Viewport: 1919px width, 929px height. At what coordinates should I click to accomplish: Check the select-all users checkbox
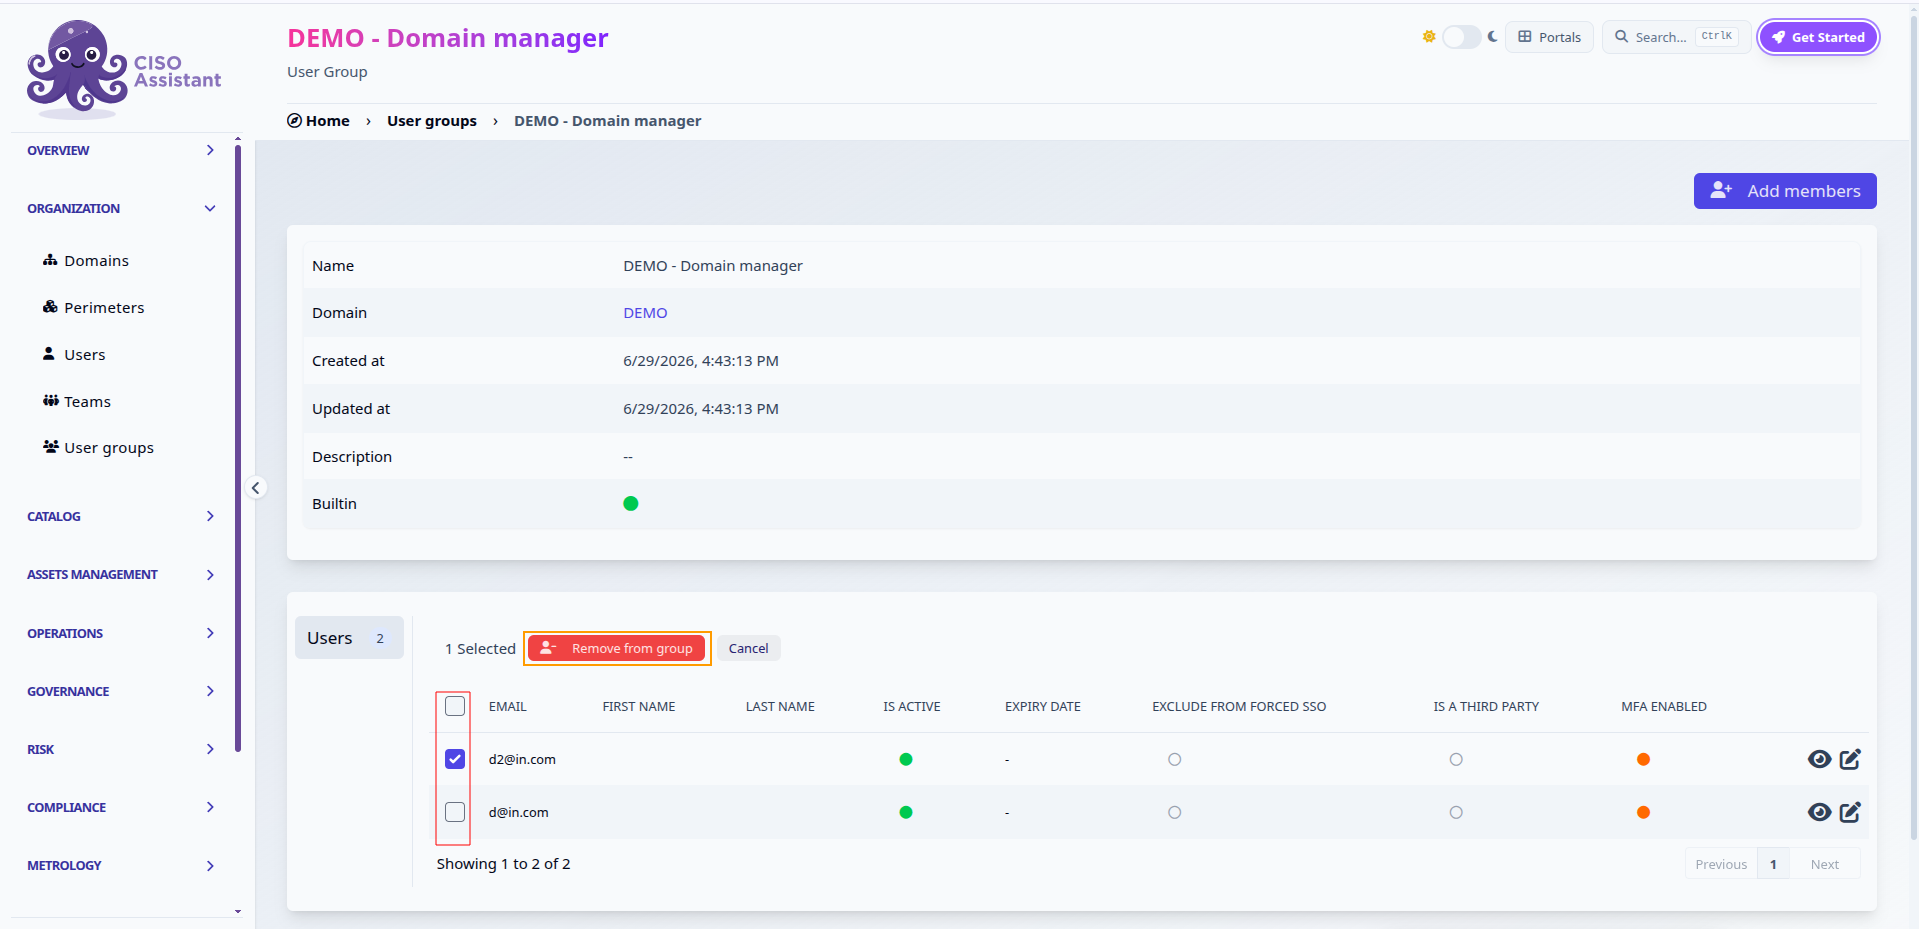point(455,706)
